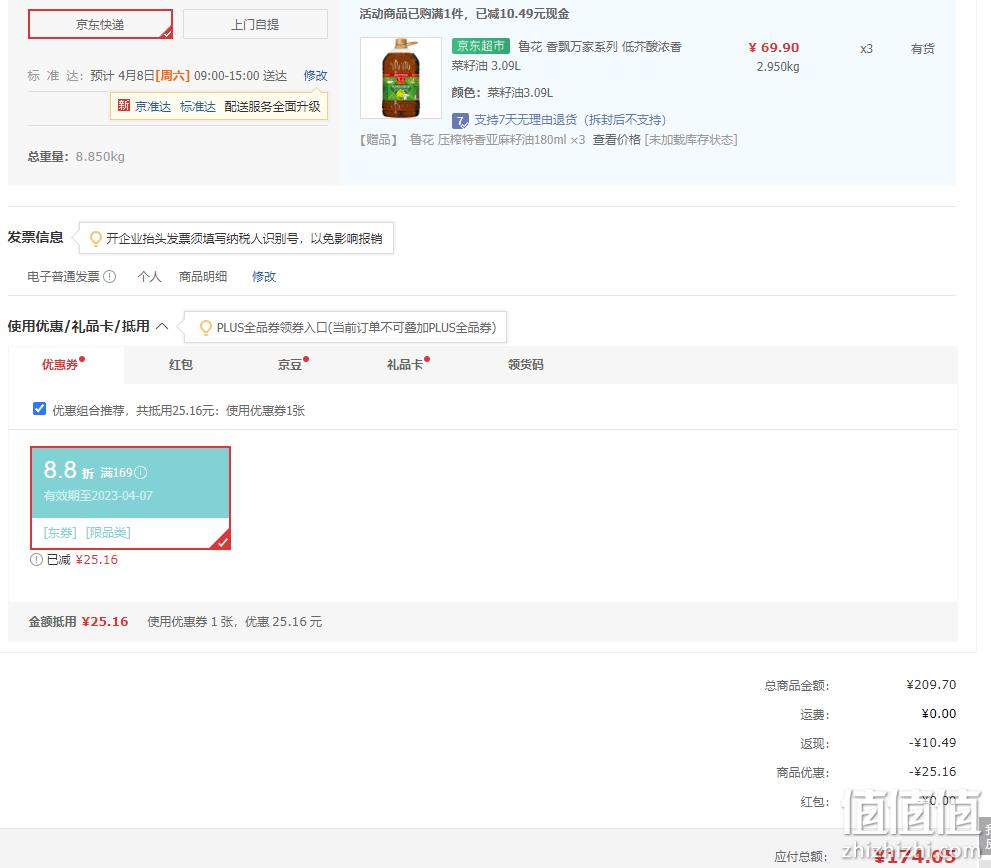
Task: Select the 京东快递 delivery option
Action: [100, 24]
